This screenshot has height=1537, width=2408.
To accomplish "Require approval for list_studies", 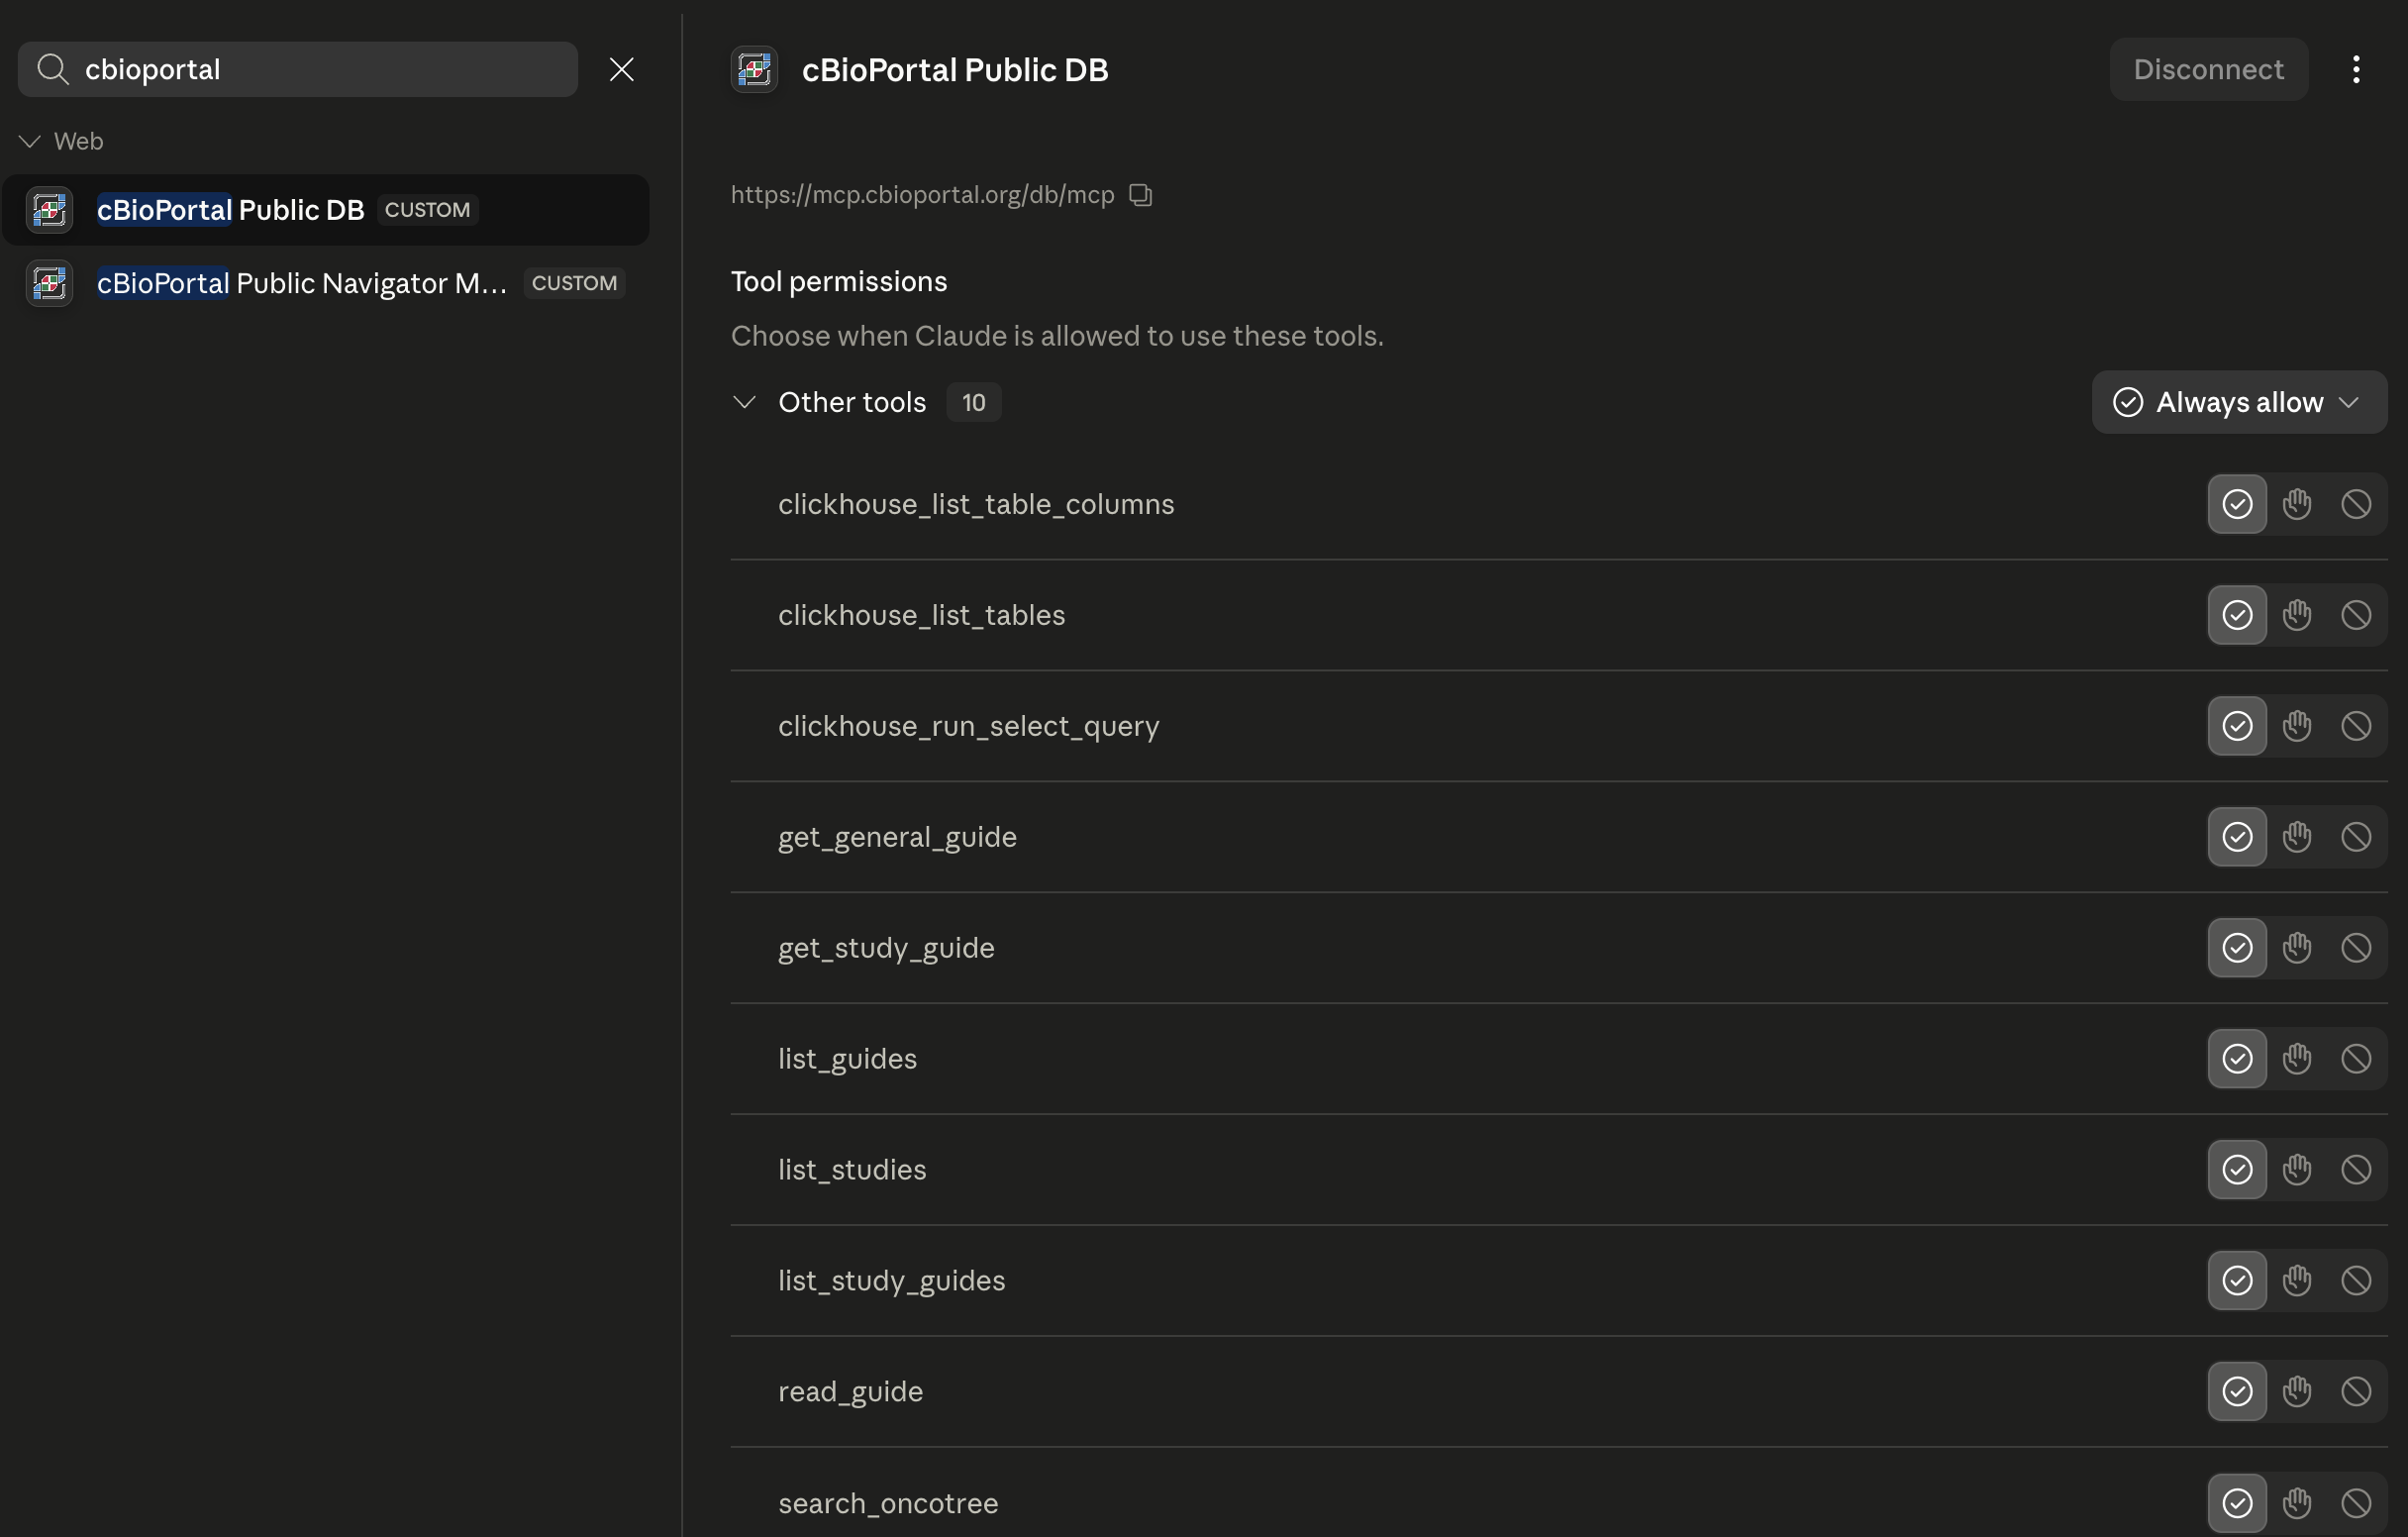I will 2297,1170.
